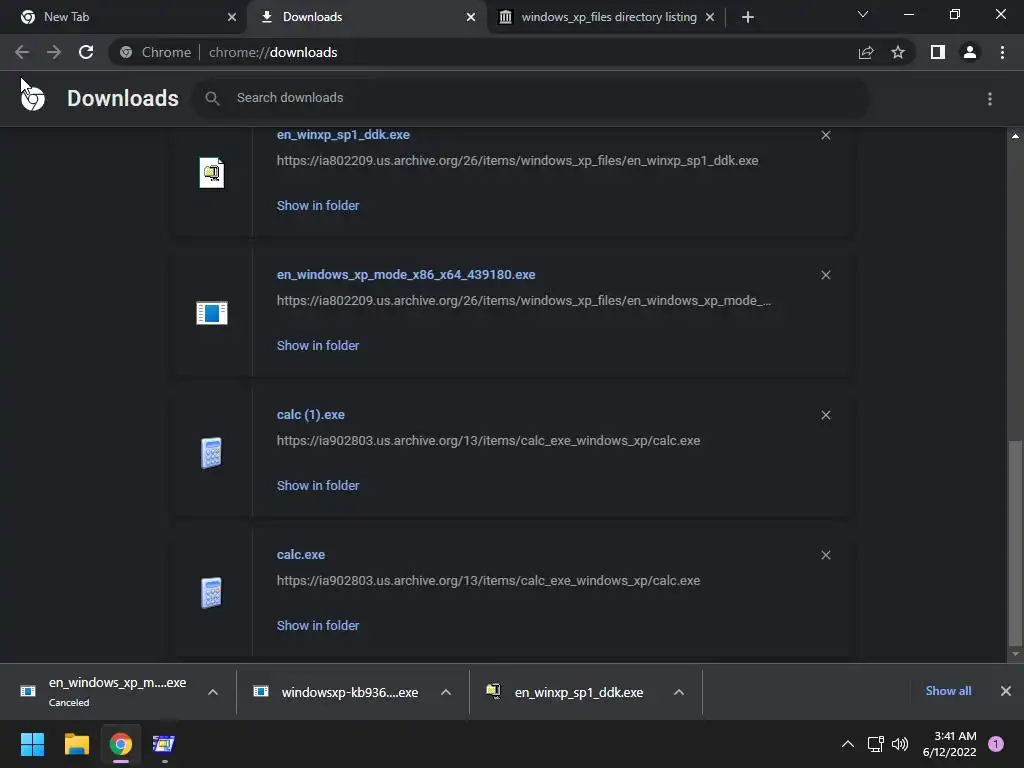Screen dimensions: 1024x768
Task: Click the calculator icon for calc (1).exe
Action: pyautogui.click(x=211, y=453)
